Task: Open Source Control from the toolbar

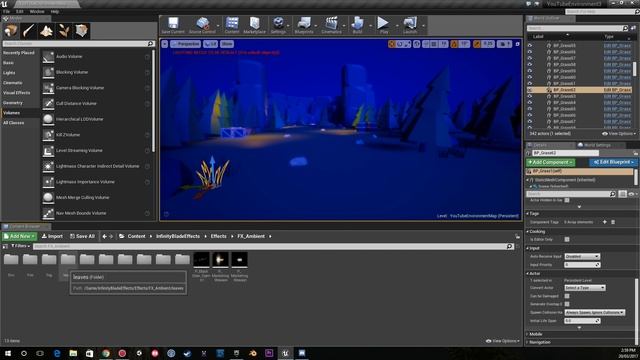Action: [202, 25]
